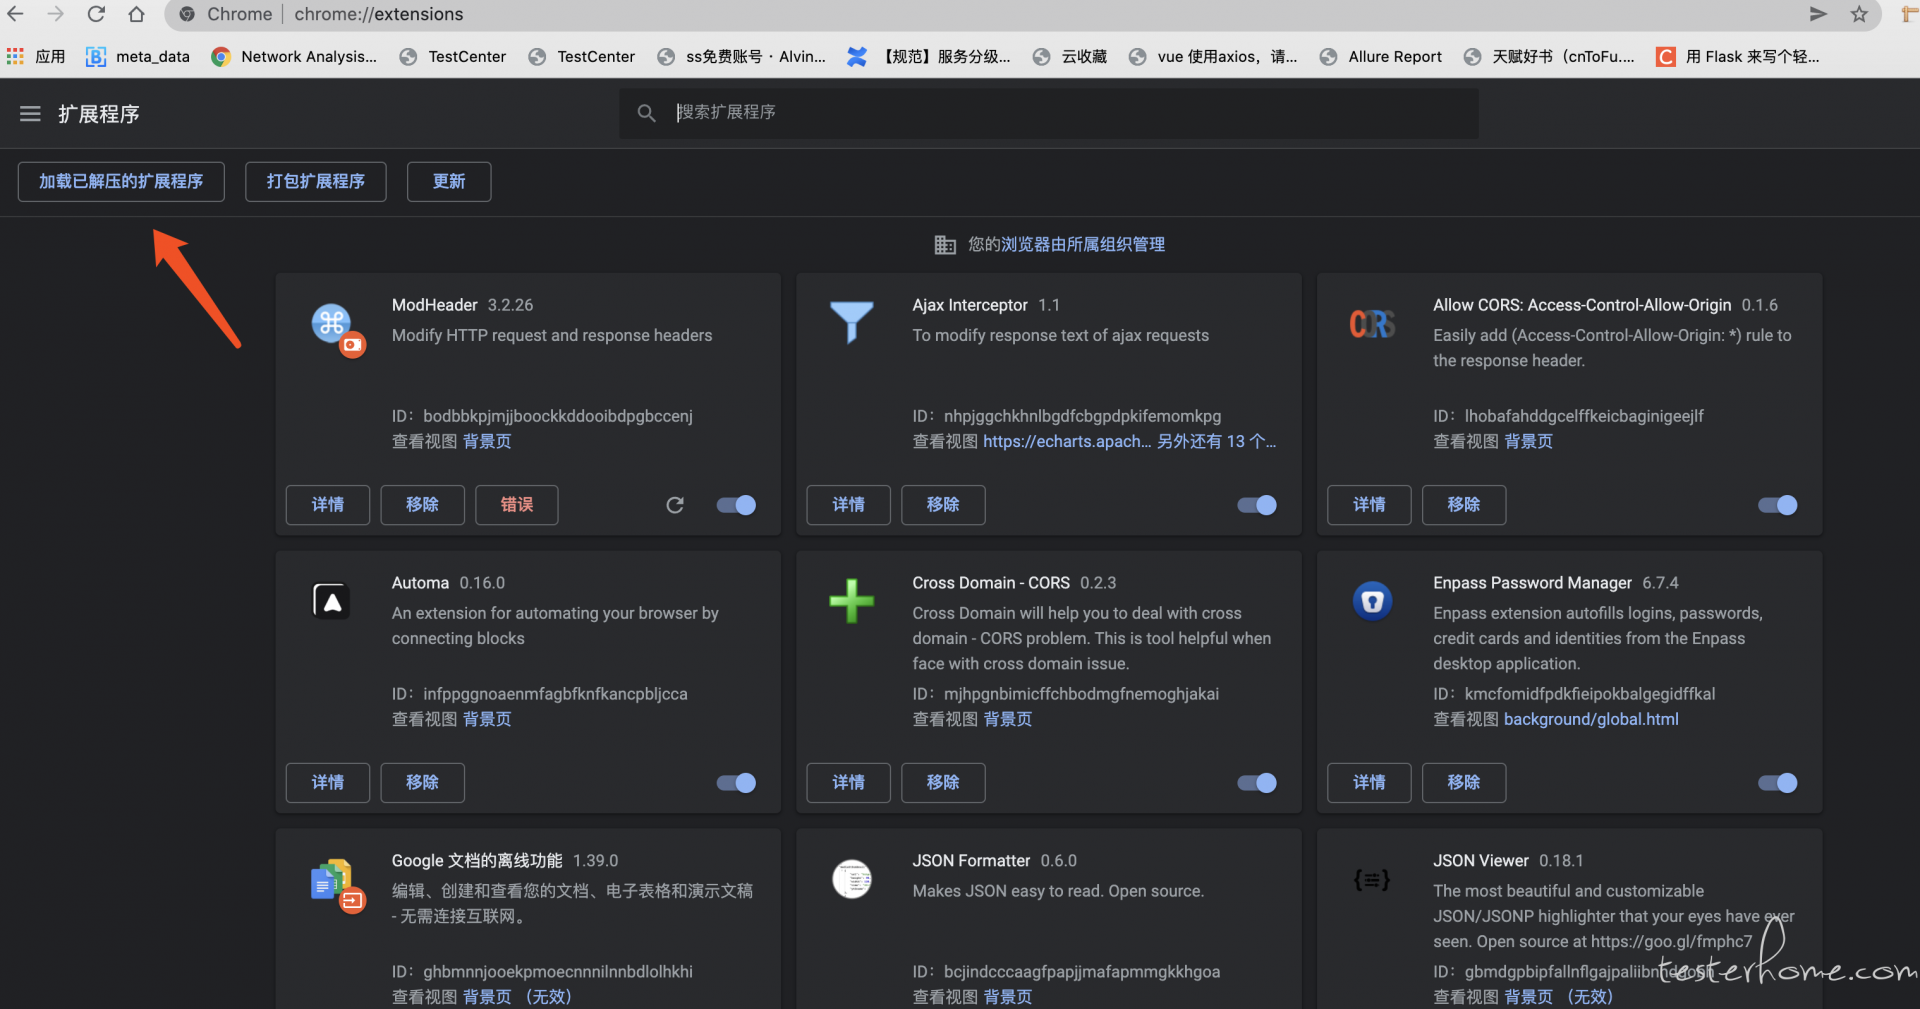Screen dimensions: 1920x1009
Task: Click the send arrow icon in address bar
Action: tap(1818, 14)
